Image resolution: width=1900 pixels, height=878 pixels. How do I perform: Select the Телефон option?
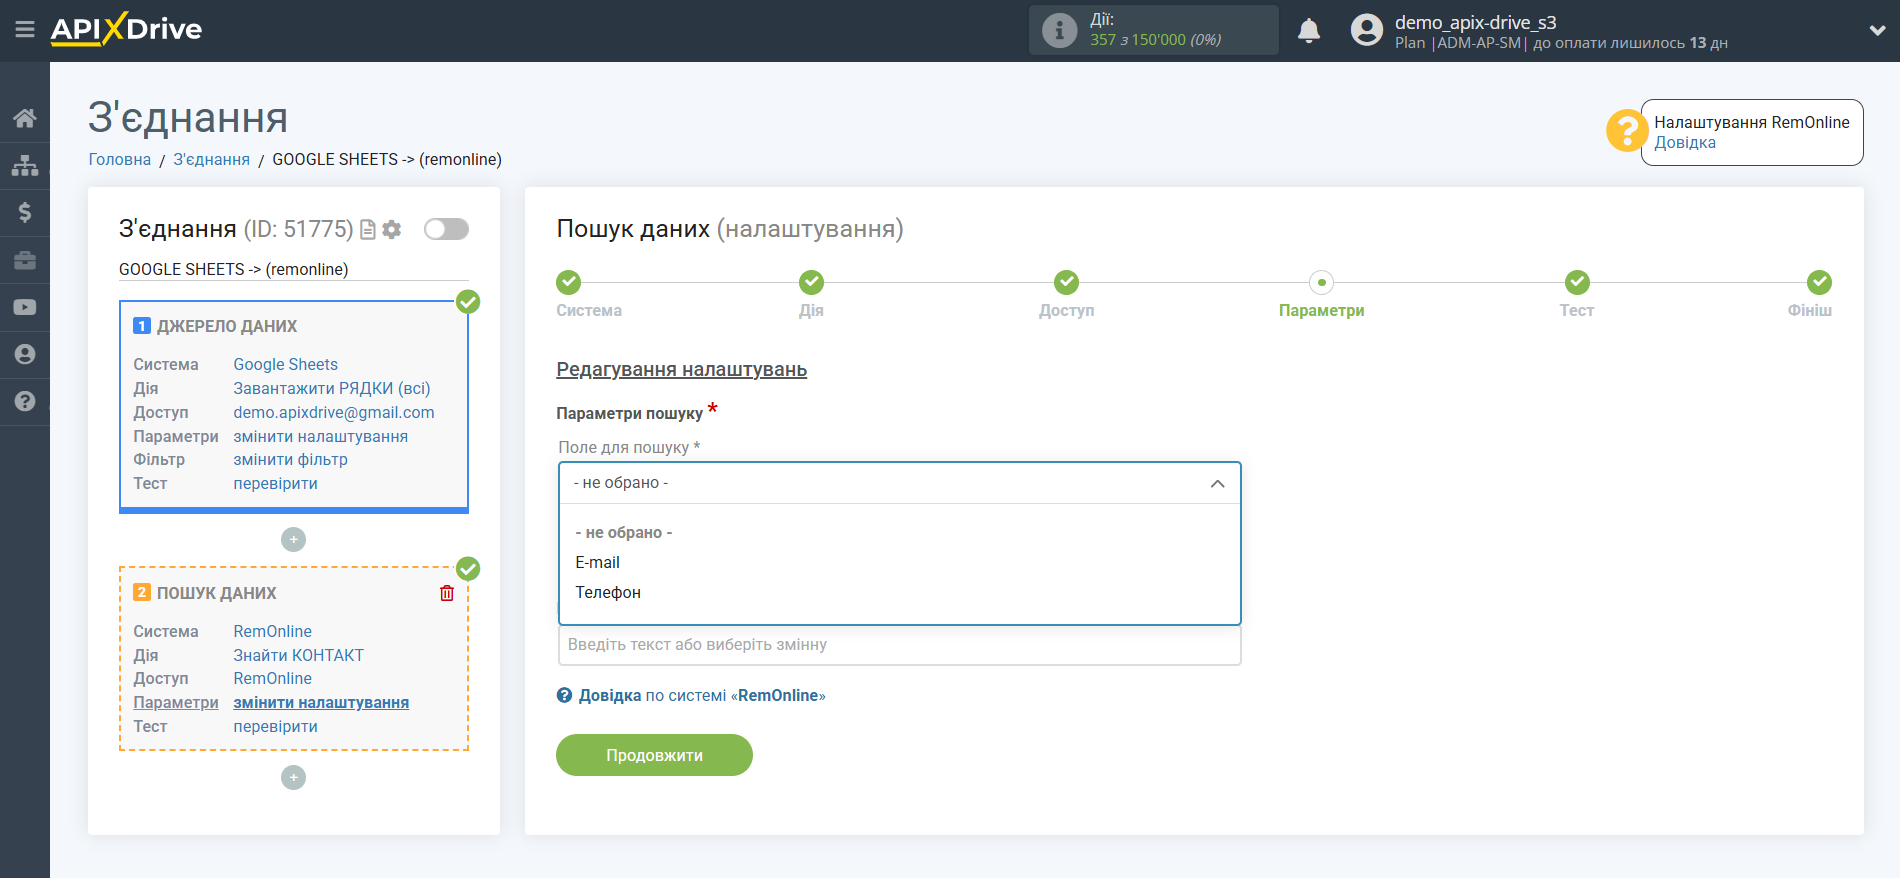coord(899,592)
